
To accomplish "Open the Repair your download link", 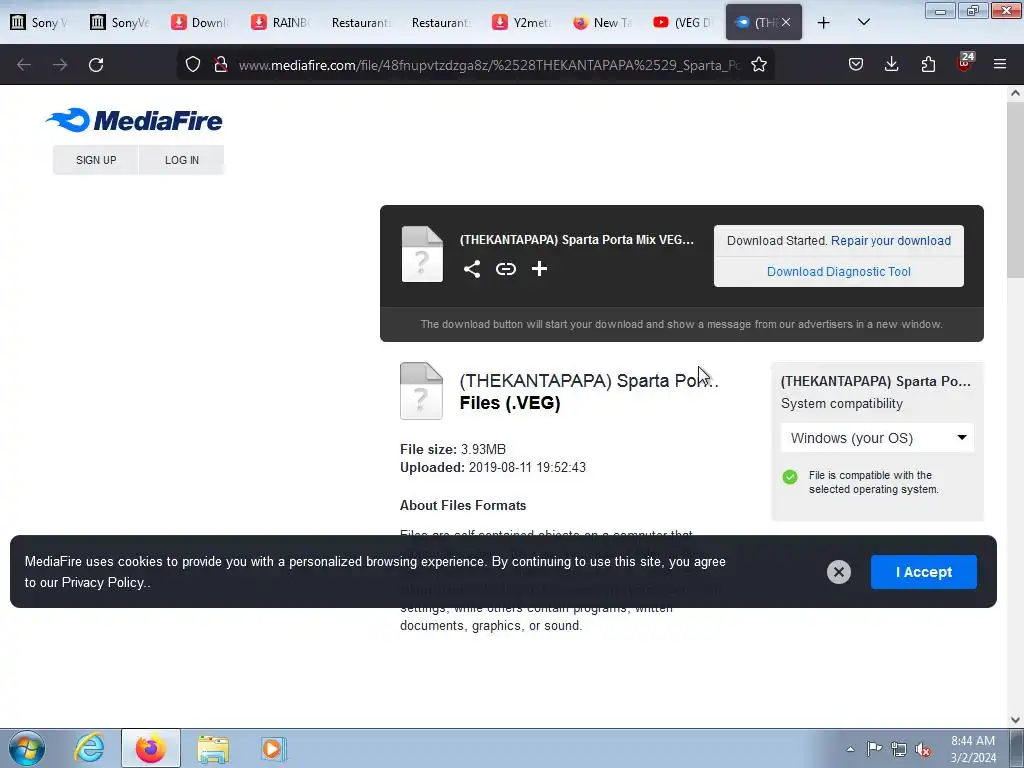I will pyautogui.click(x=890, y=241).
